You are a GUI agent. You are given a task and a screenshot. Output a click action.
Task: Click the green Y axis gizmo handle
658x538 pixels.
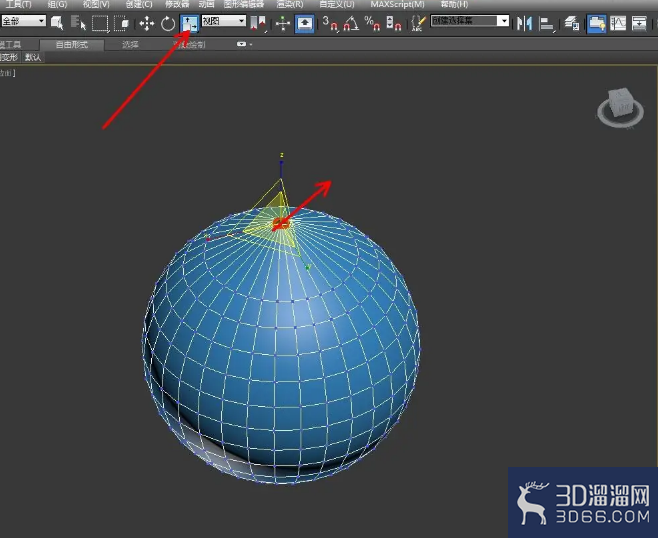[308, 267]
